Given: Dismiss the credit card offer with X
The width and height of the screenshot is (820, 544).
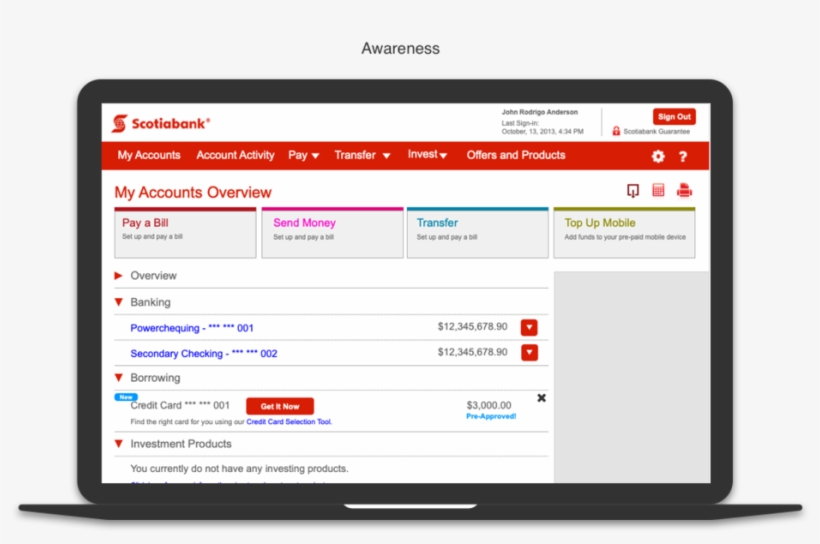Looking at the screenshot, I should click(x=541, y=398).
